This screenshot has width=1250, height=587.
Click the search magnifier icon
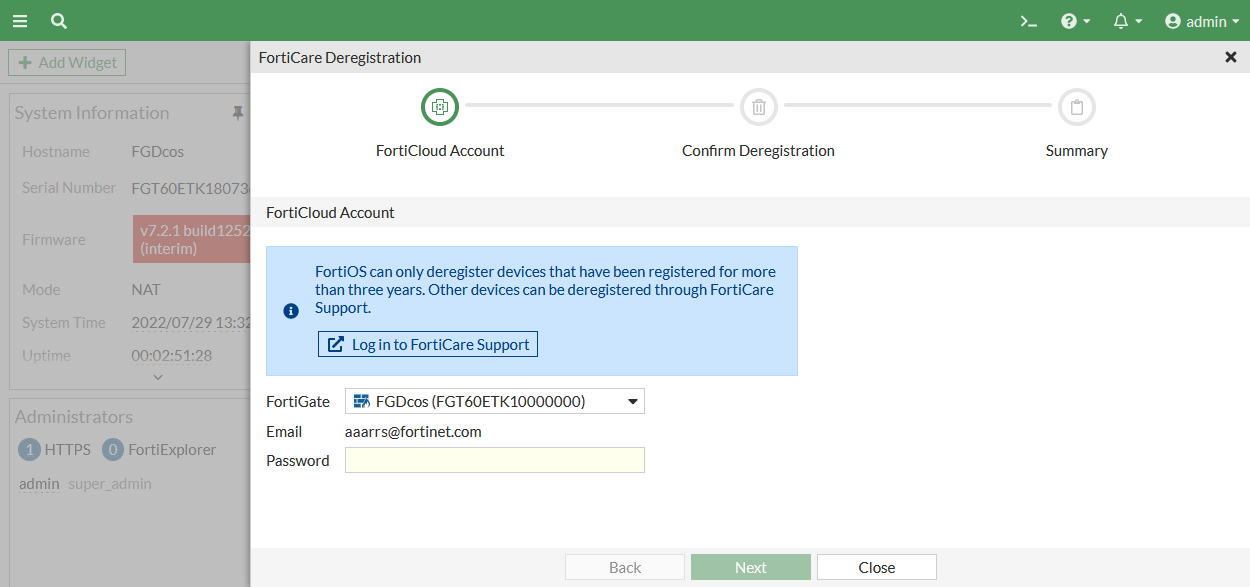[x=59, y=20]
